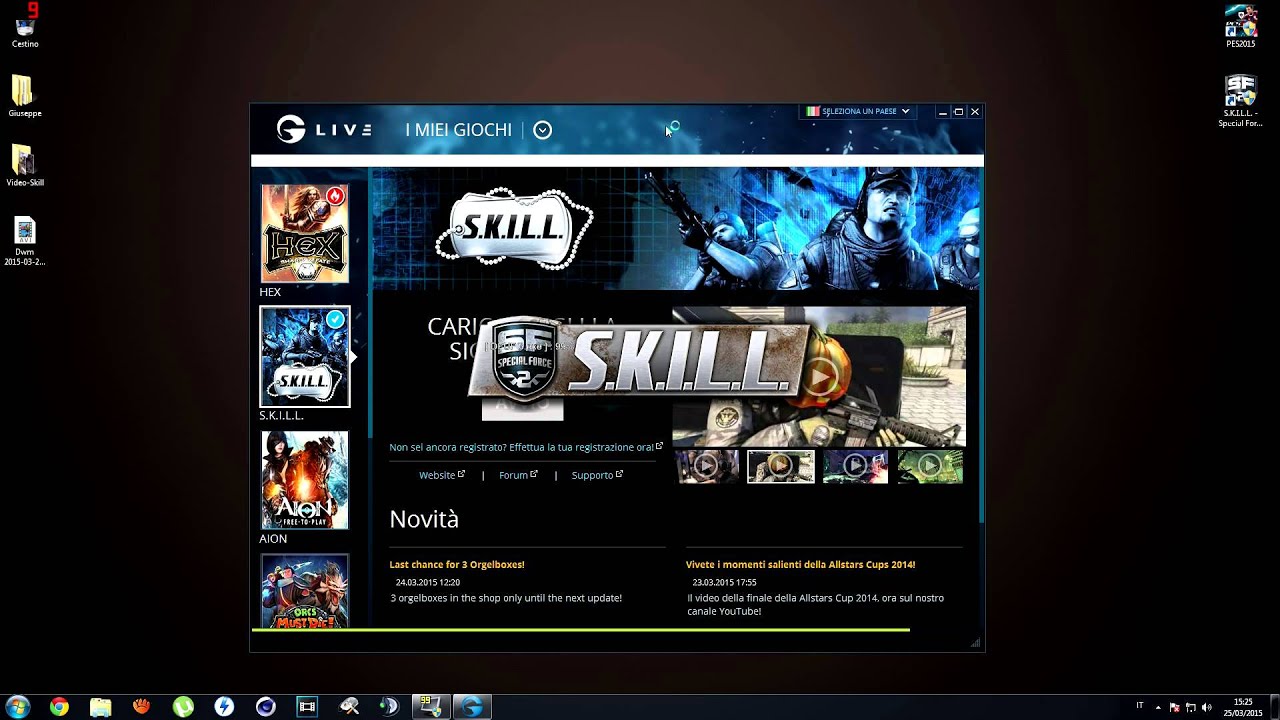This screenshot has width=1280, height=720.
Task: Open the I MIEI GIOCHI menu
Action: (x=458, y=130)
